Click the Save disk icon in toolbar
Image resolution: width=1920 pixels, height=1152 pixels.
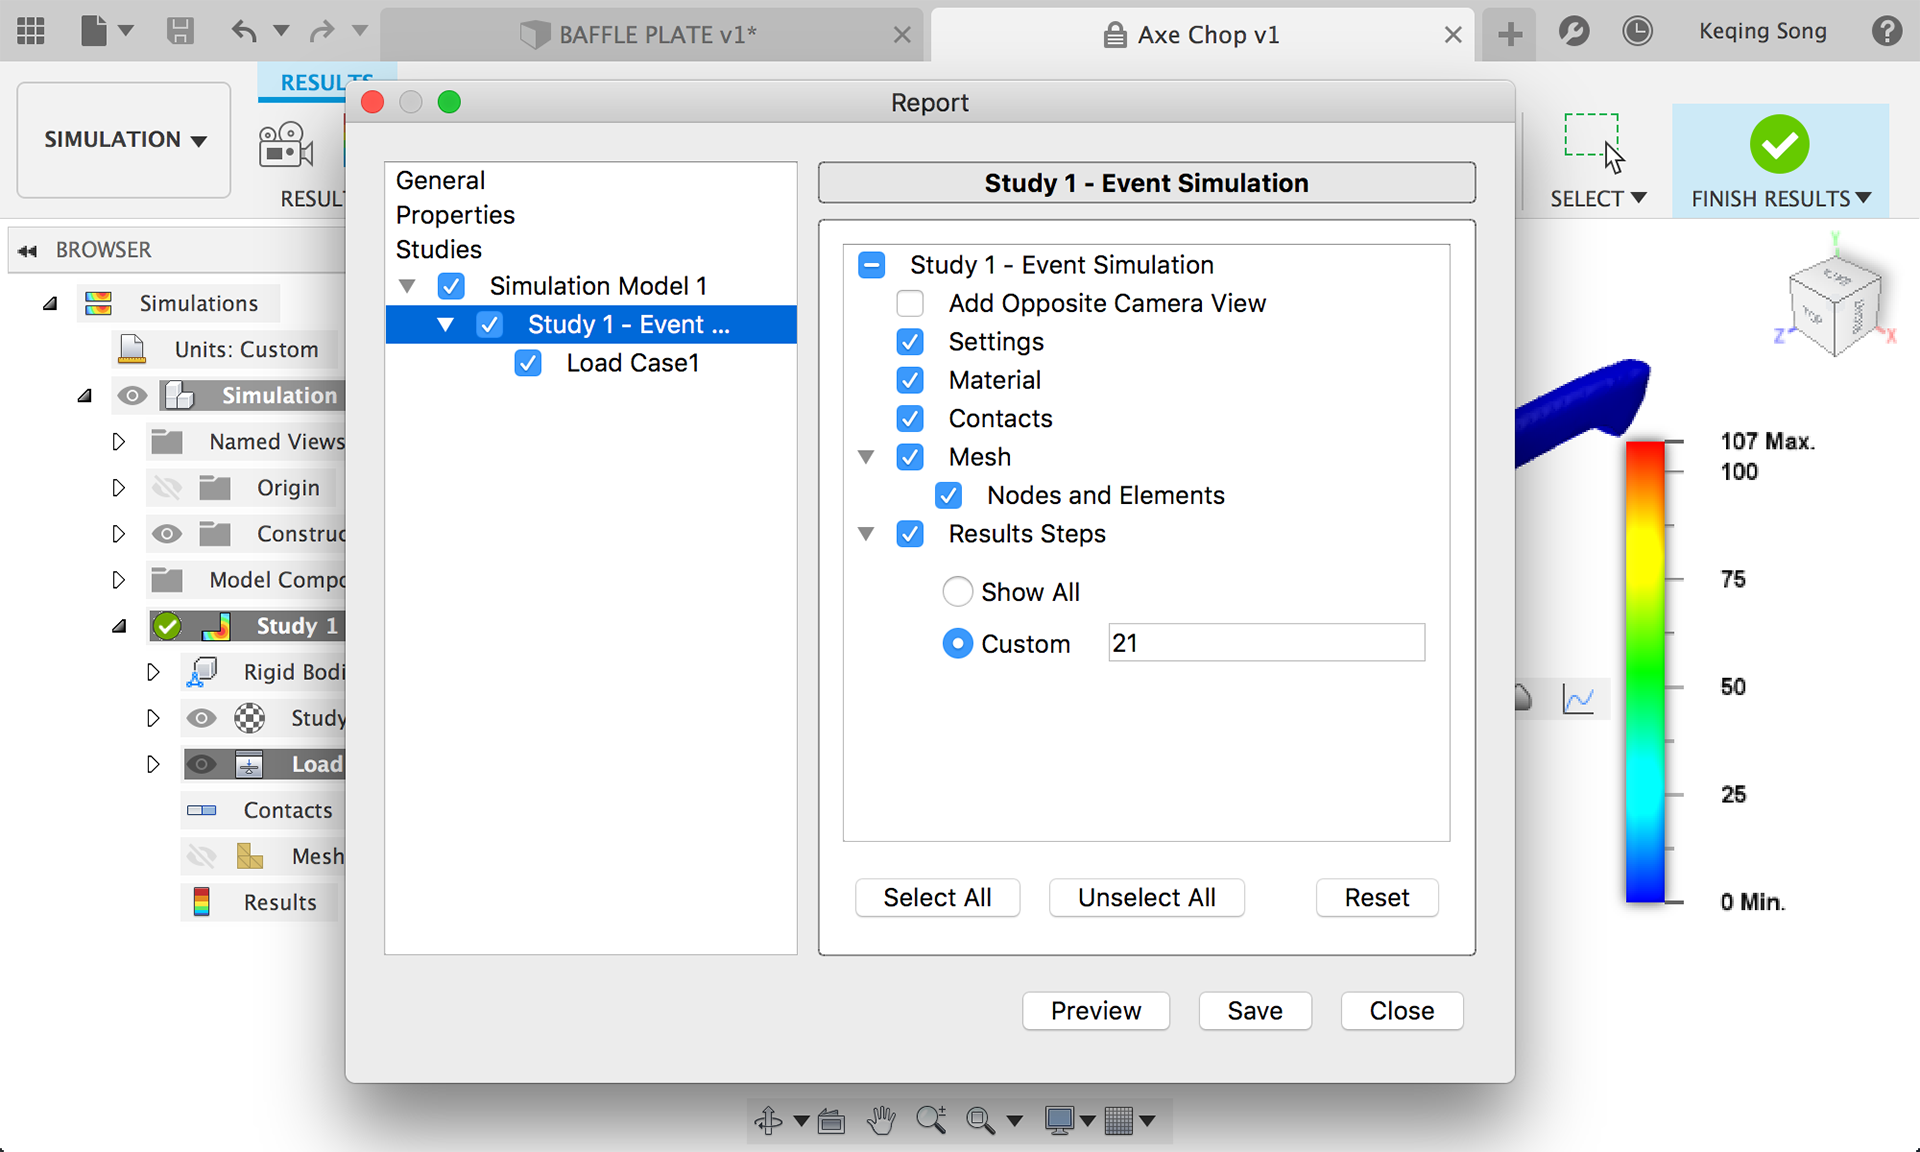tap(180, 32)
